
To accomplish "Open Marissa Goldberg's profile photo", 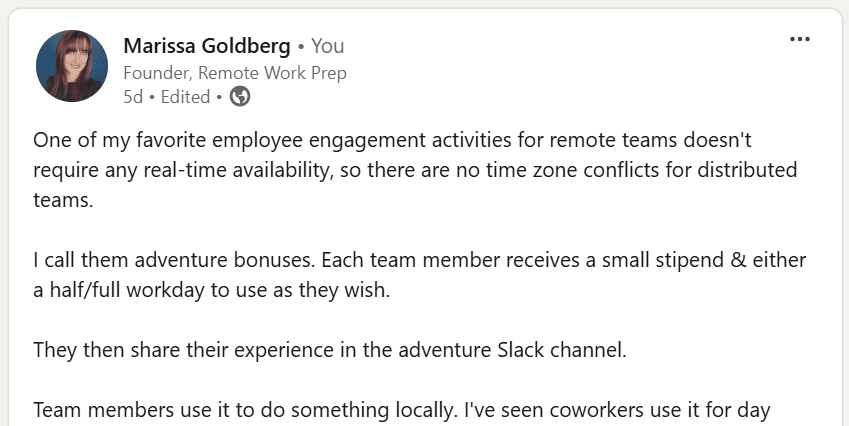I will (72, 65).
